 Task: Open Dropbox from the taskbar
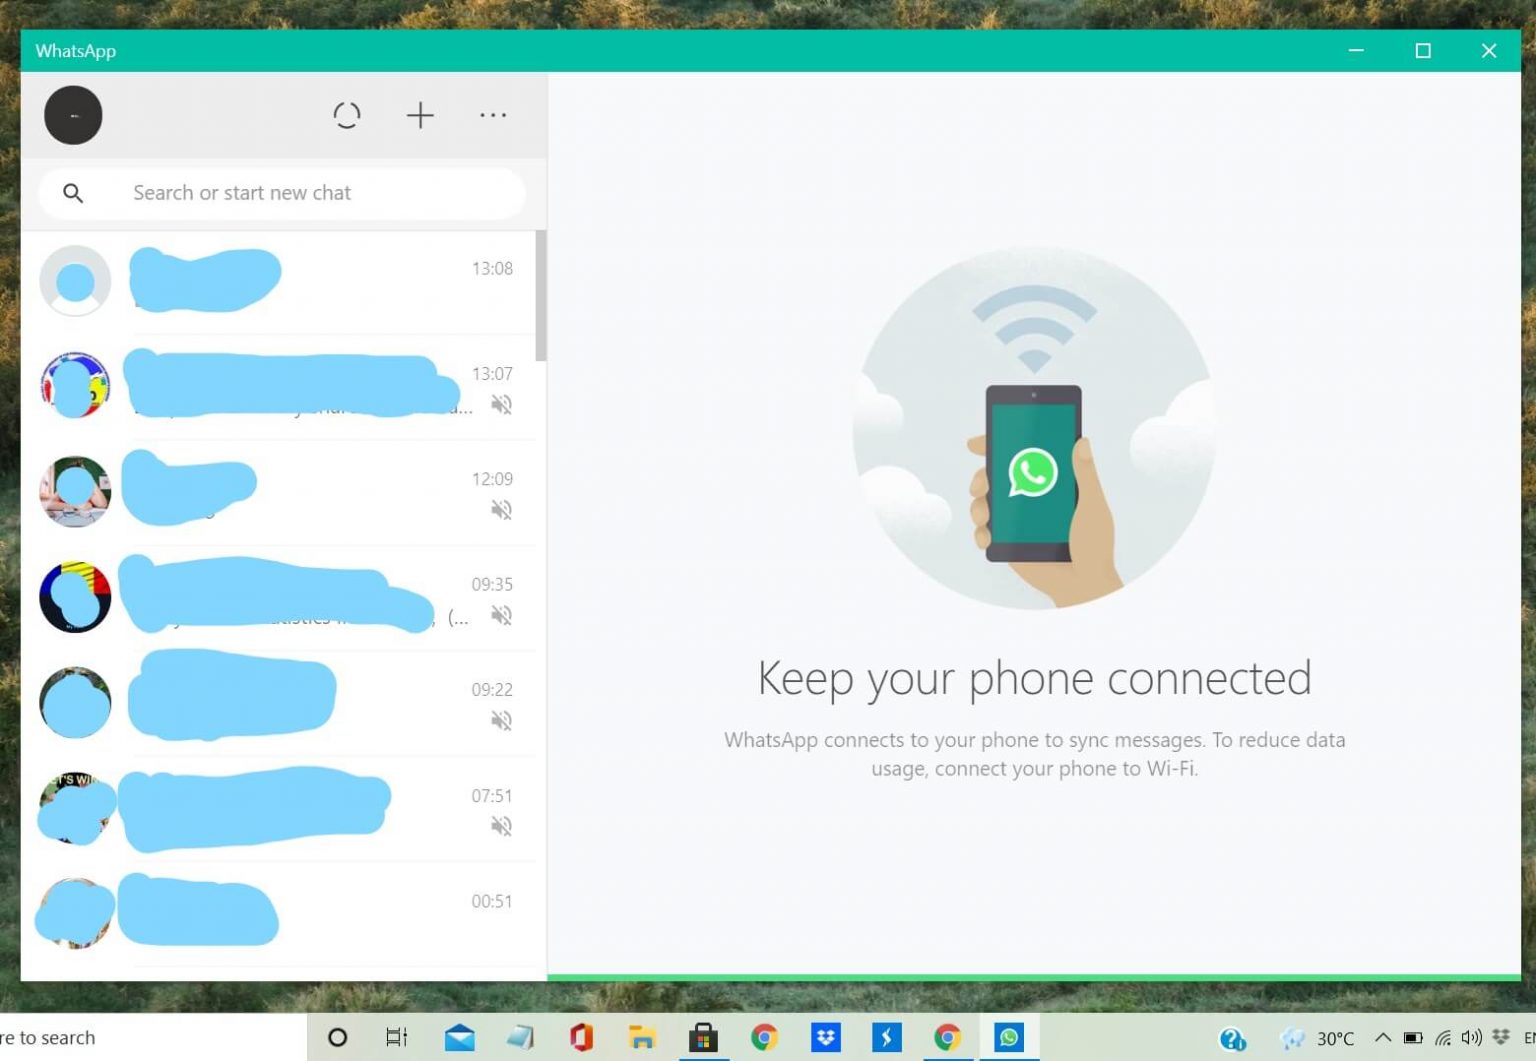tap(825, 1037)
